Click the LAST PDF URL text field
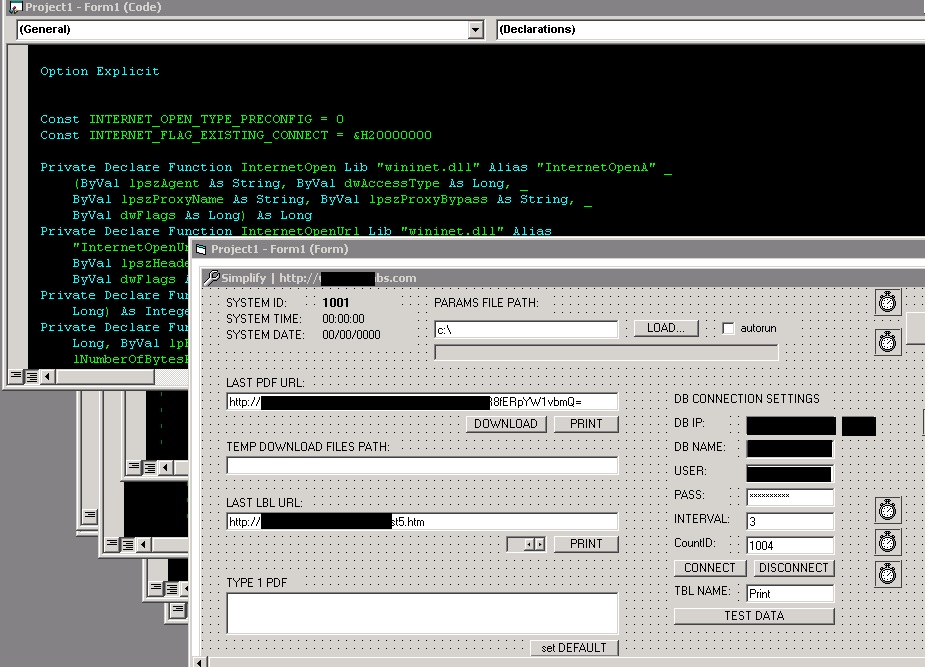Viewport: 925px width, 667px height. pyautogui.click(x=422, y=402)
